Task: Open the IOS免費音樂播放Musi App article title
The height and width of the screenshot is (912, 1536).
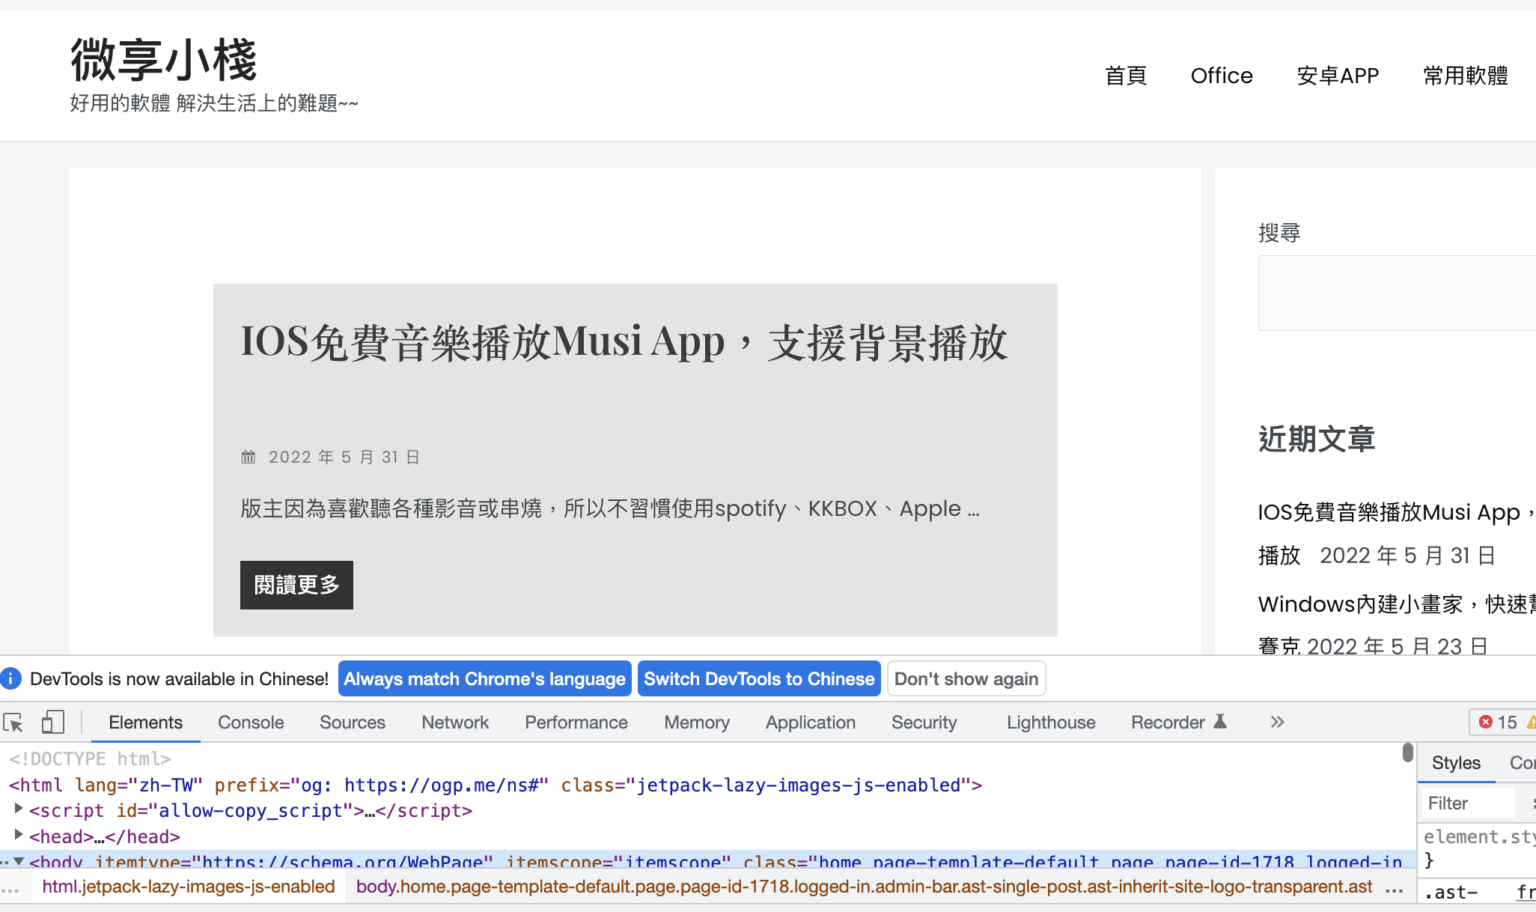Action: 624,342
